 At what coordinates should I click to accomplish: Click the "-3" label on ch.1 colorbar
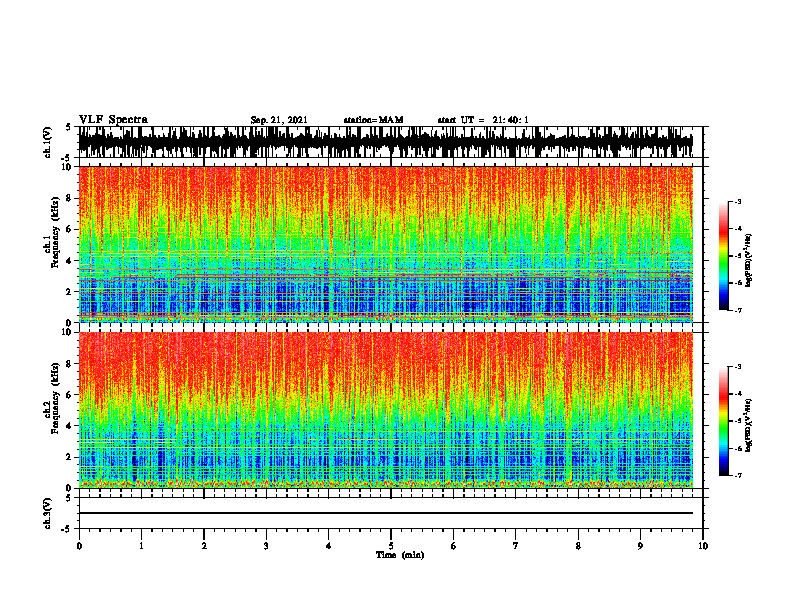737,201
